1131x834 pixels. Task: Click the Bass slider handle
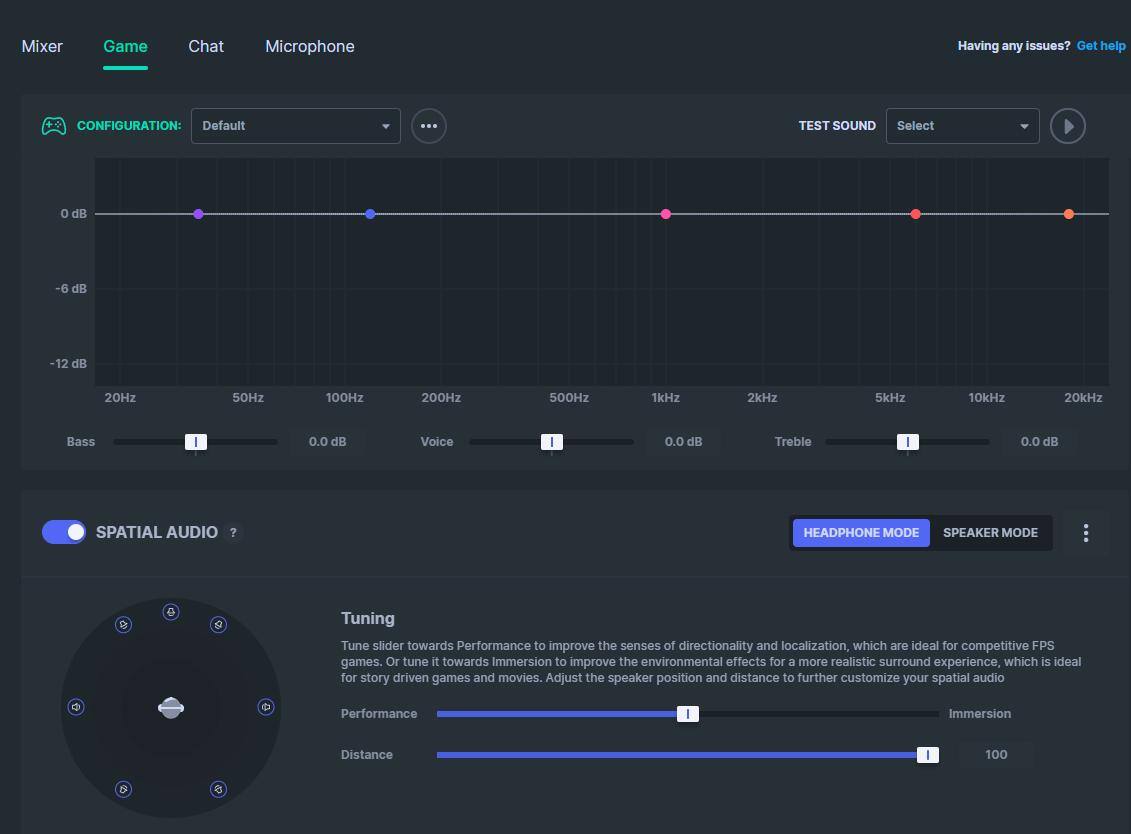pyautogui.click(x=196, y=442)
